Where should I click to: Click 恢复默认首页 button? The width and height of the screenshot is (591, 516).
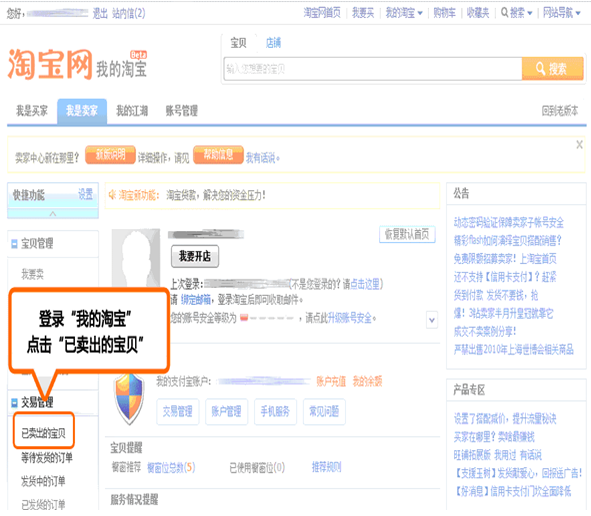coord(407,234)
